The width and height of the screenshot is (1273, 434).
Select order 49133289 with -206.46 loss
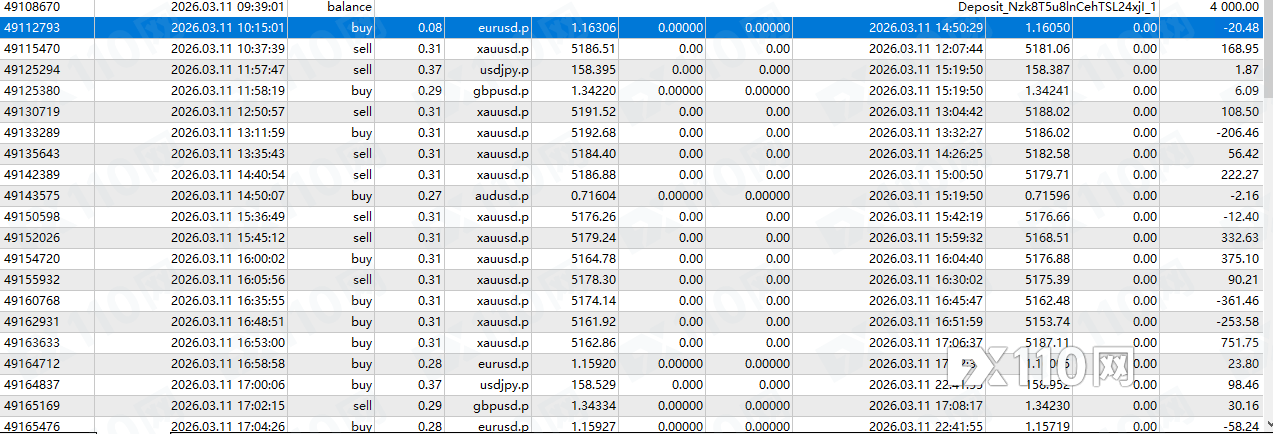pyautogui.click(x=32, y=132)
